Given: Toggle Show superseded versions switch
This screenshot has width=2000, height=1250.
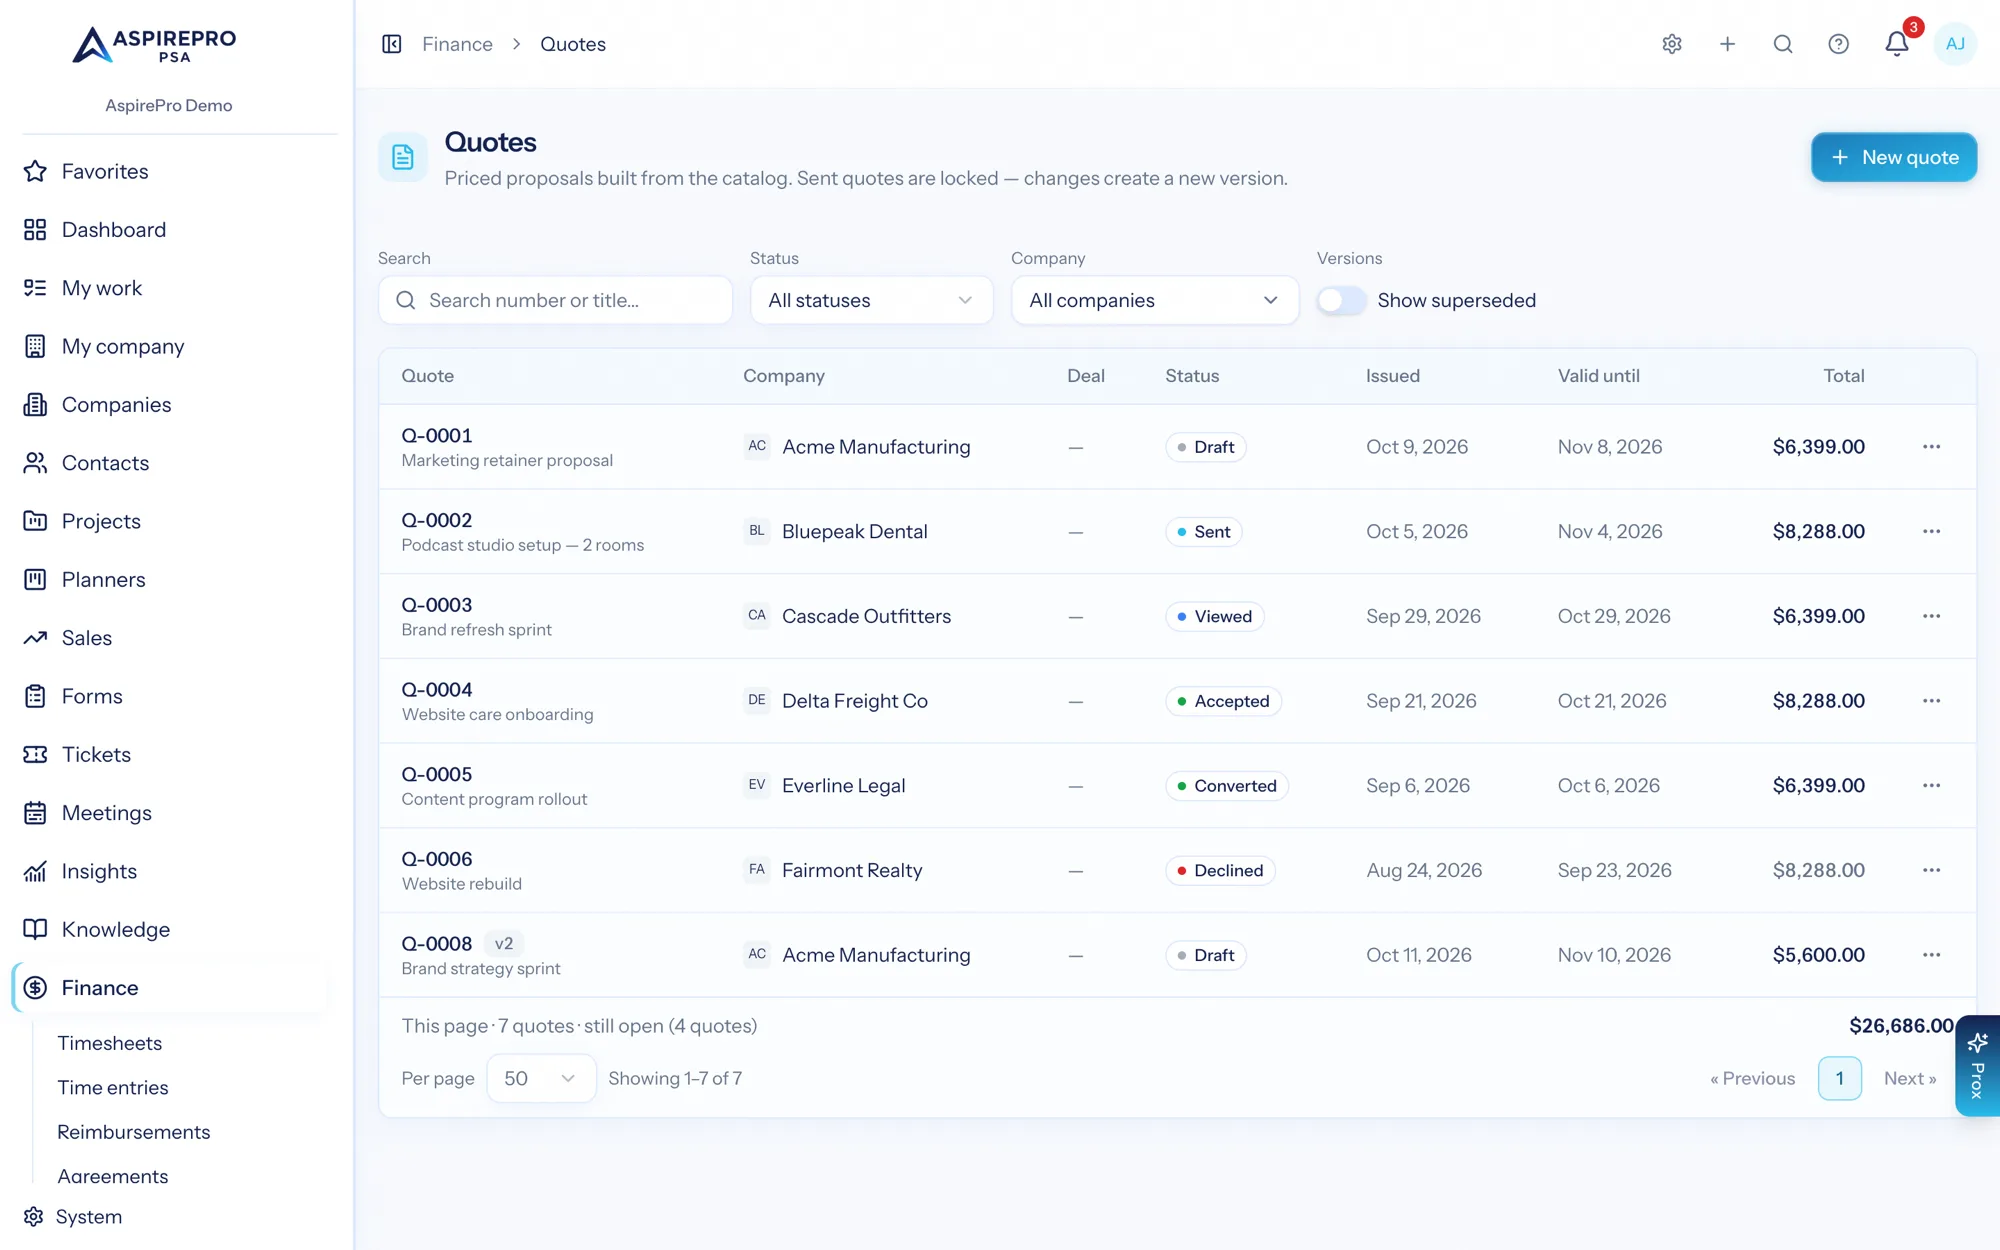Looking at the screenshot, I should (x=1341, y=300).
